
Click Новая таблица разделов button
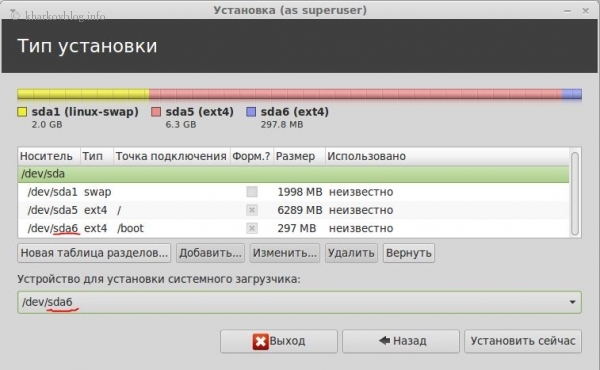[x=94, y=253]
